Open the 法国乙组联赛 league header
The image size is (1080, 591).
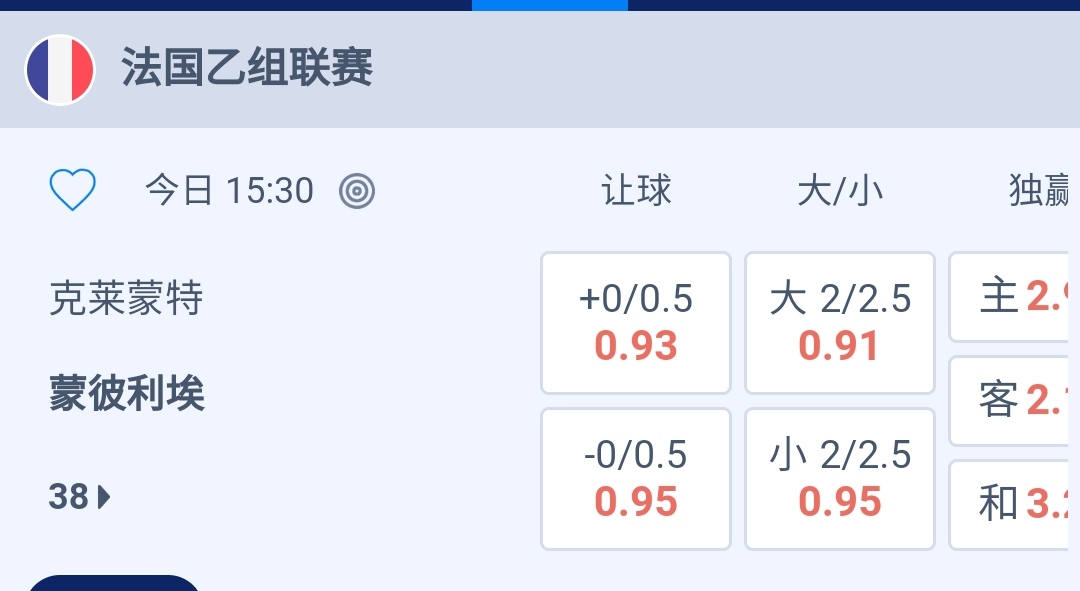[x=247, y=70]
